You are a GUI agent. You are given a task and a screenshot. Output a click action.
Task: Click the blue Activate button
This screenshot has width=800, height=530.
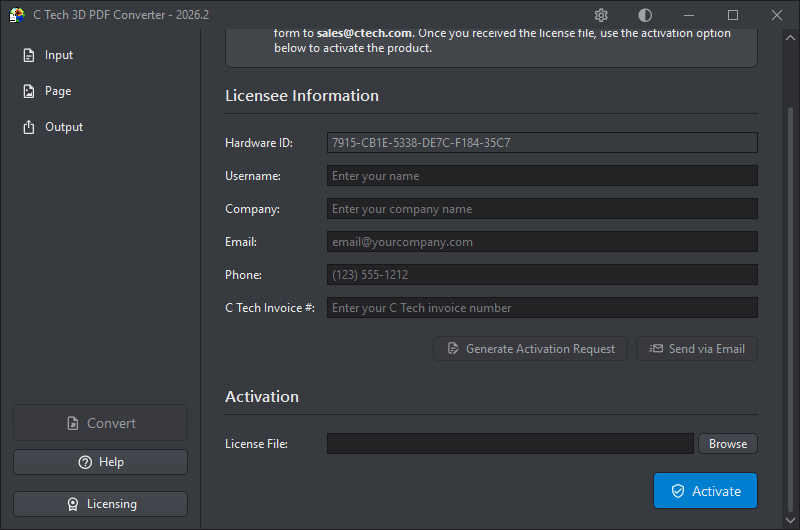(x=706, y=491)
